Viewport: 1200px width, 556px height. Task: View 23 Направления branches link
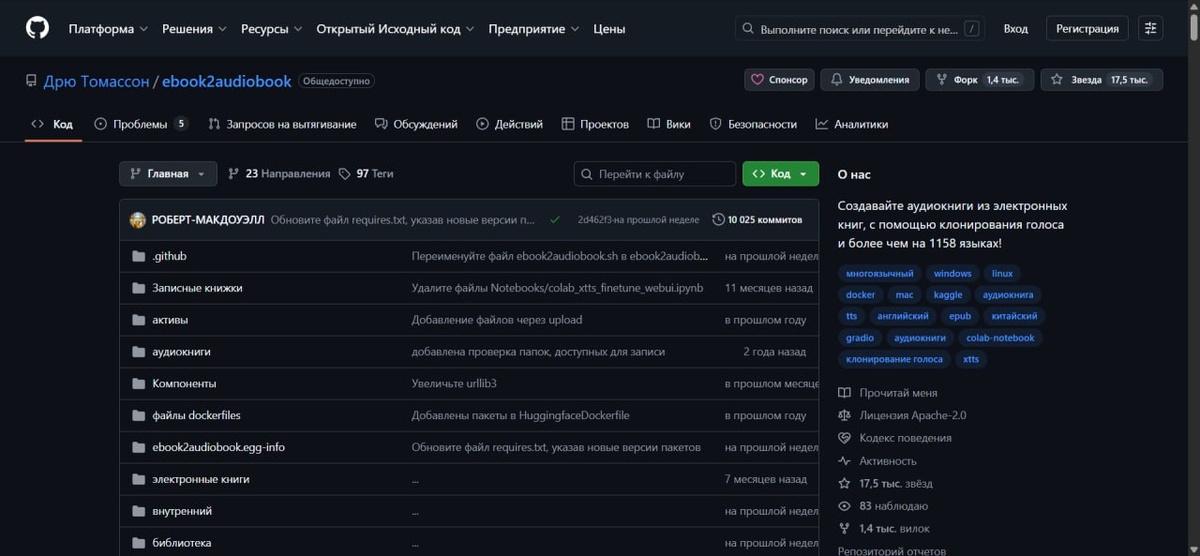coord(279,174)
